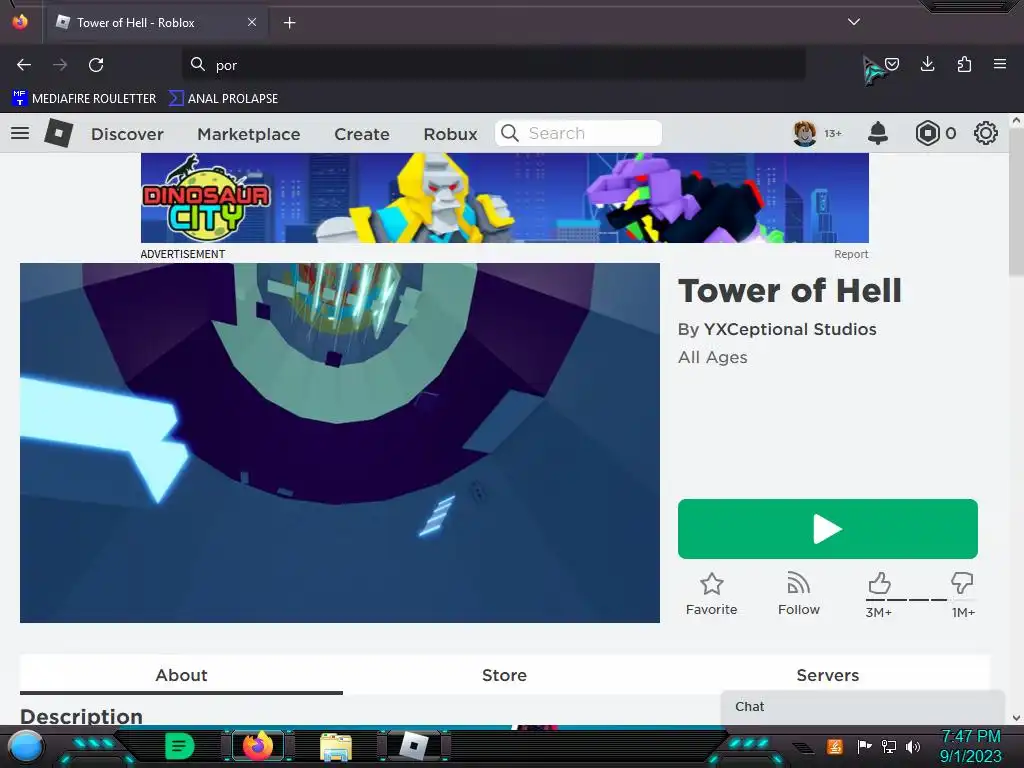Open the Marketplace page
Screen dimensions: 1024x768
[x=249, y=134]
